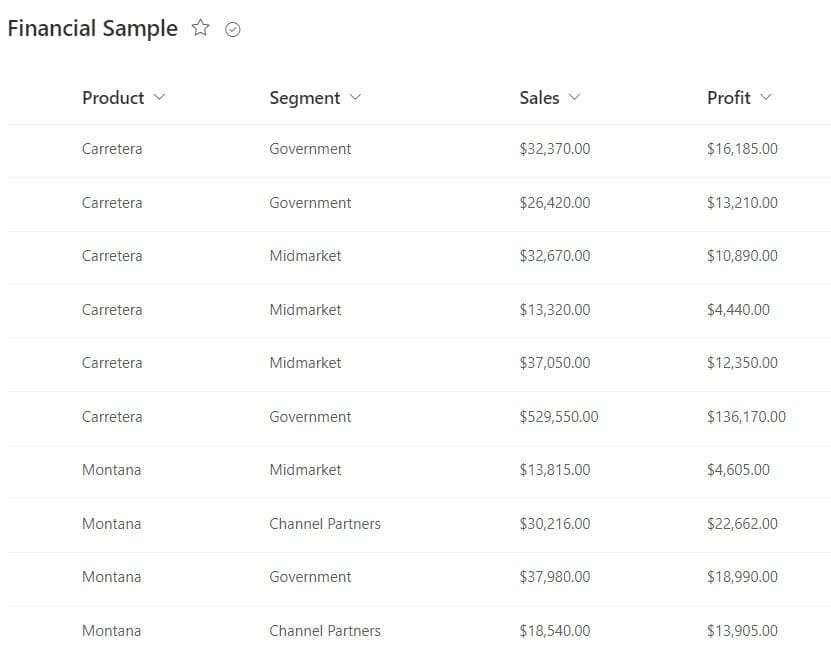Open the Sales column dropdown chevron

[x=574, y=97]
